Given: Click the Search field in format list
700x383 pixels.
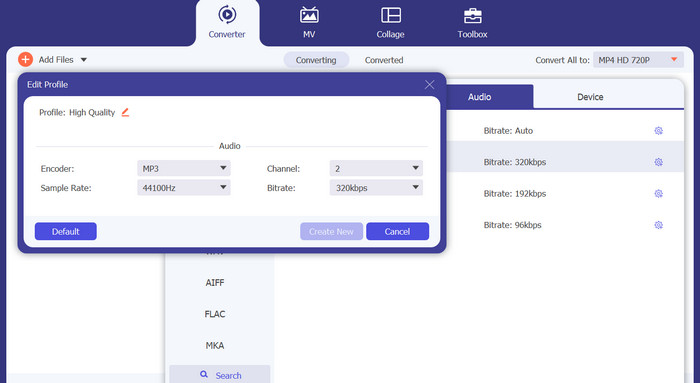Looking at the screenshot, I should click(x=220, y=375).
